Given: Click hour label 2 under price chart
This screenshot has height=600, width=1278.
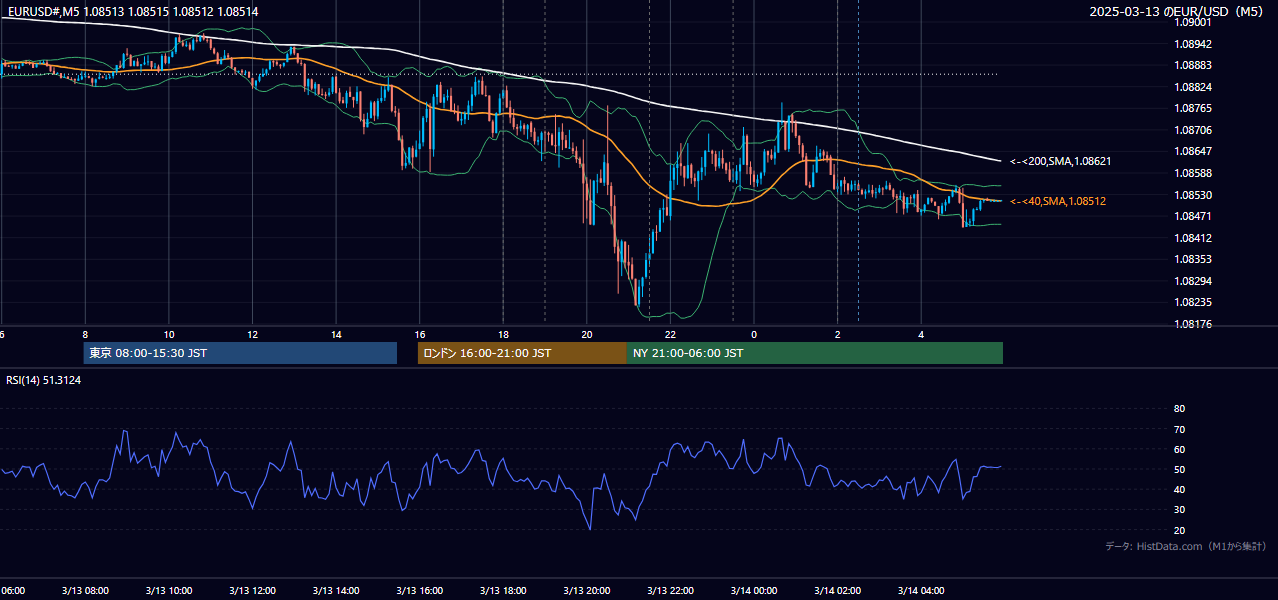Looking at the screenshot, I should (x=838, y=334).
